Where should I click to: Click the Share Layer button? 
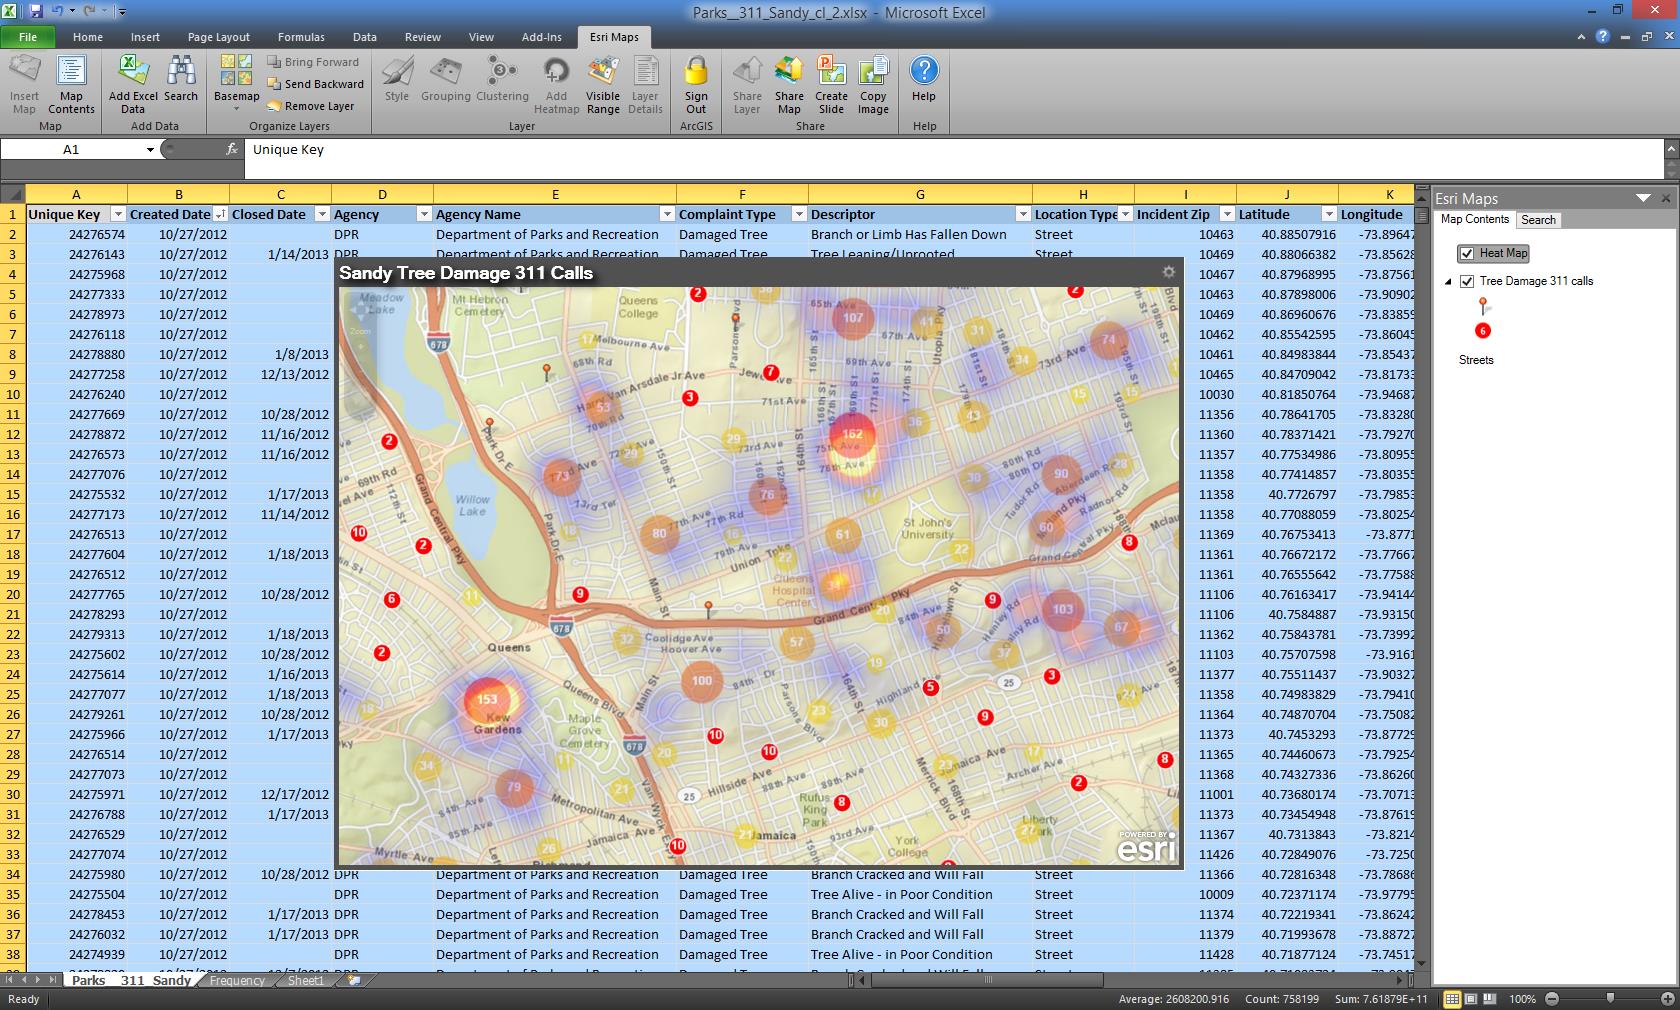(747, 85)
